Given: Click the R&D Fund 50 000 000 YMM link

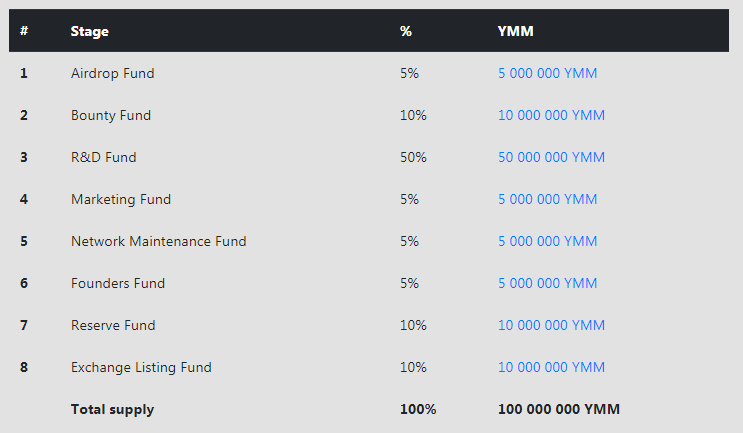Looking at the screenshot, I should point(551,157).
